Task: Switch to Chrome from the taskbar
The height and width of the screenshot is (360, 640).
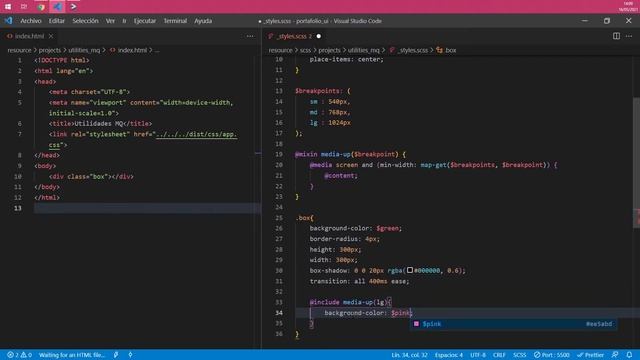Action: coord(41,7)
